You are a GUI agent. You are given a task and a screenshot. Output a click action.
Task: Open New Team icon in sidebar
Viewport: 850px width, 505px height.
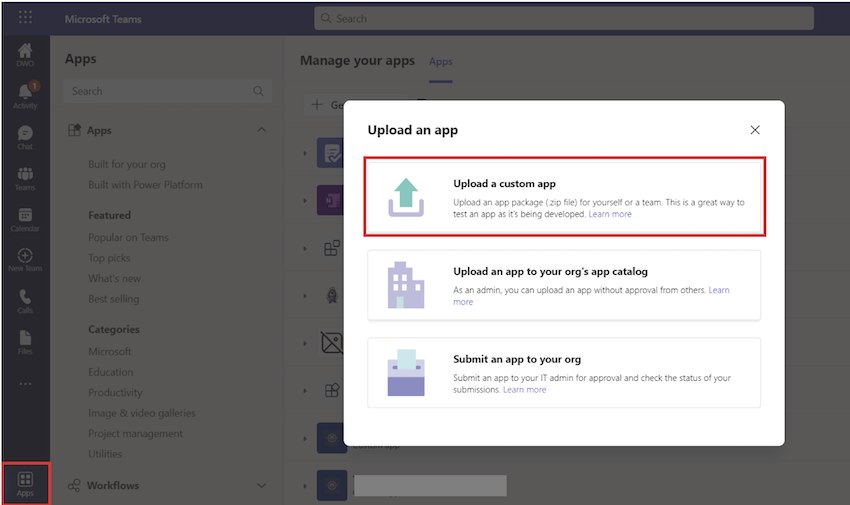point(25,260)
